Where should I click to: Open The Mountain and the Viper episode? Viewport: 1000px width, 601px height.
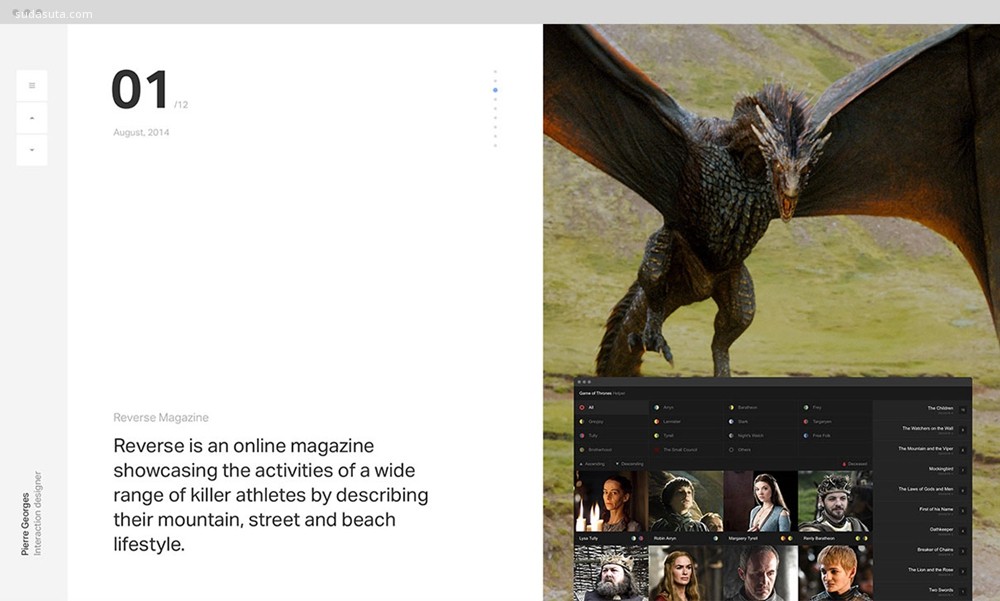[925, 450]
